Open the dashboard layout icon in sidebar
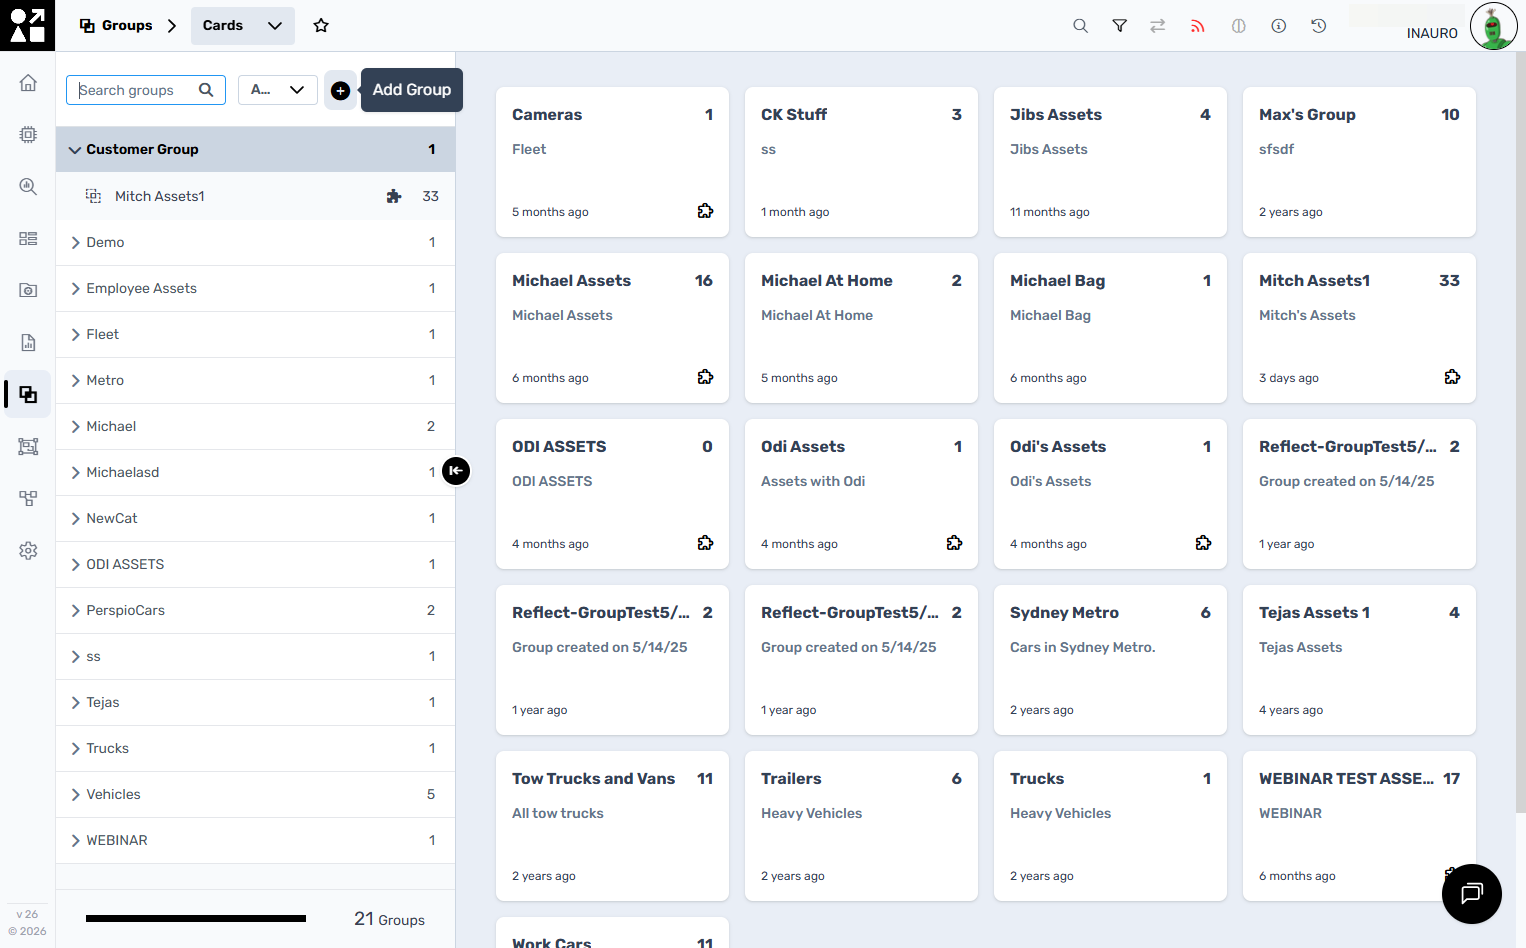This screenshot has width=1526, height=948. tap(28, 238)
